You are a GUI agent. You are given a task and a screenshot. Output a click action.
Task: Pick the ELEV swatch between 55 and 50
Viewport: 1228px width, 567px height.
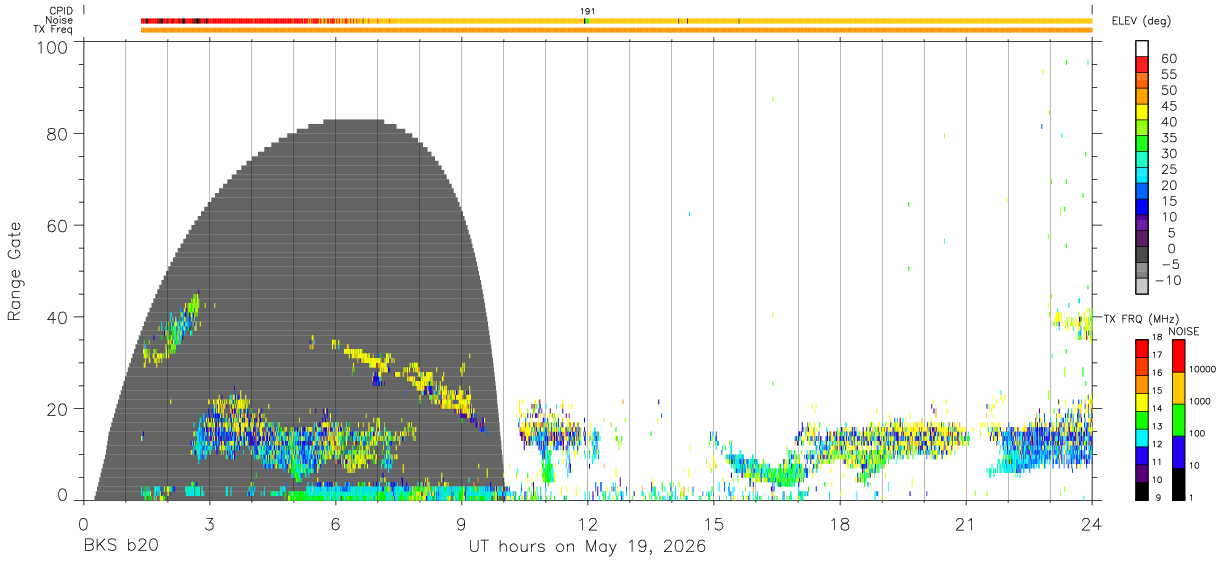pyautogui.click(x=1142, y=81)
